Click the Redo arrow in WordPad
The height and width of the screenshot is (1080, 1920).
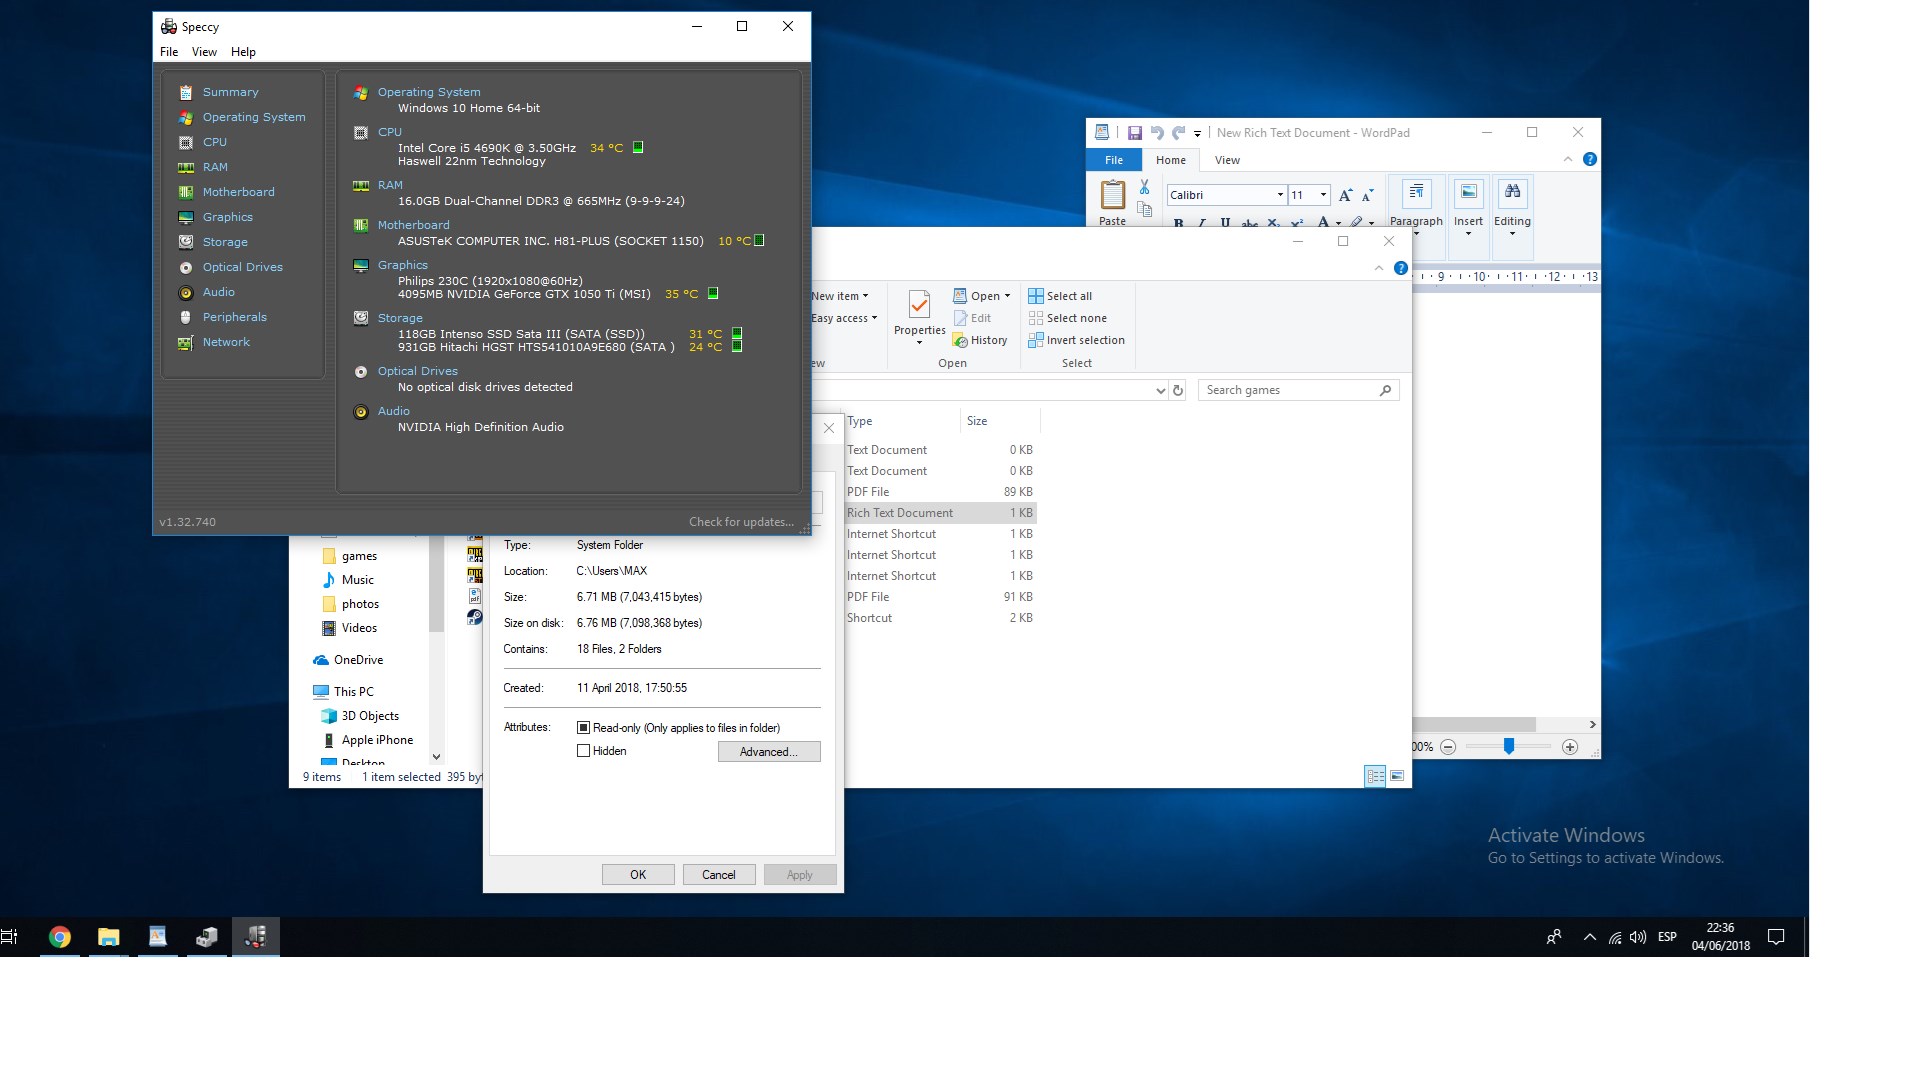tap(1178, 133)
